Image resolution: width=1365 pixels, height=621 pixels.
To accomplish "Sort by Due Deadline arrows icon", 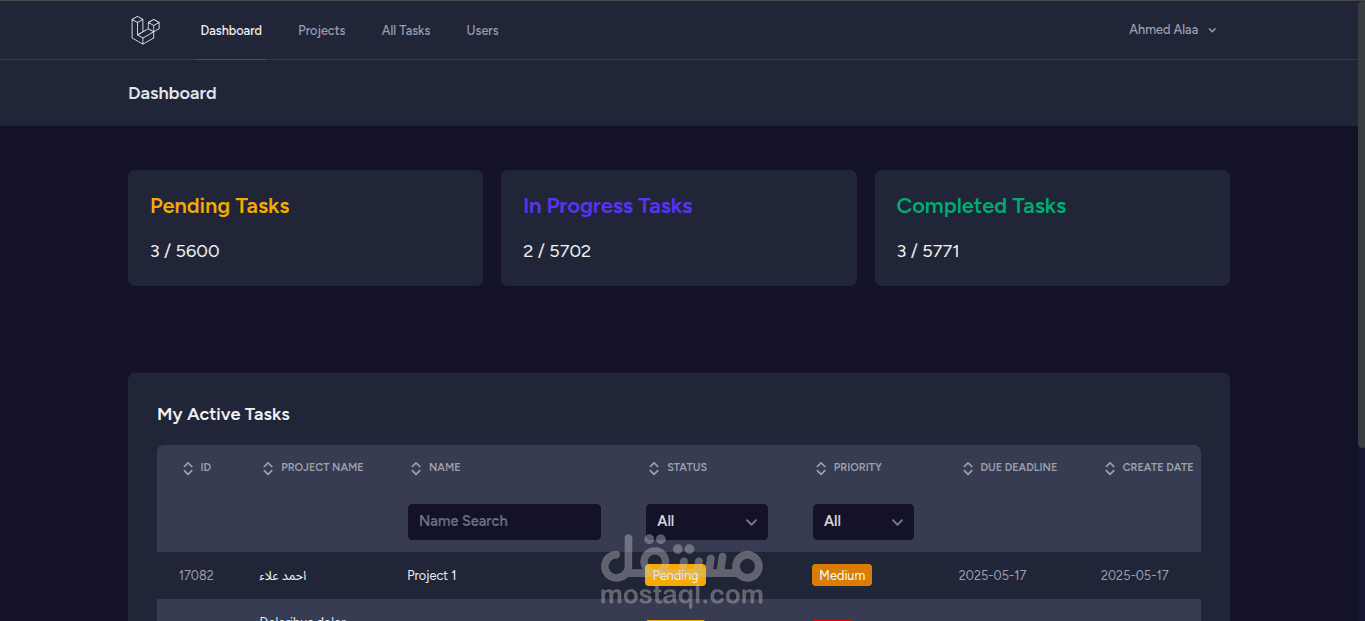I will 968,468.
